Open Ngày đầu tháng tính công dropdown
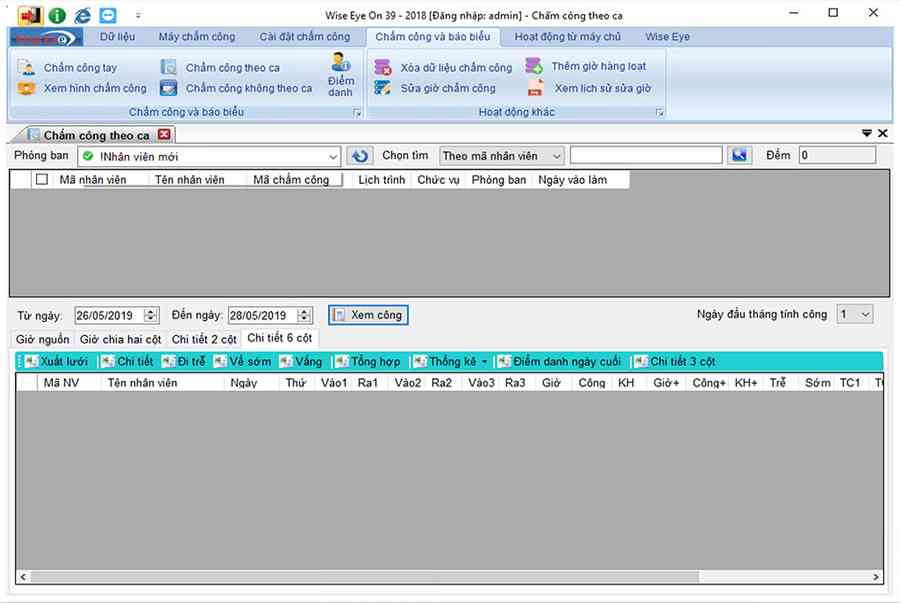 click(864, 314)
